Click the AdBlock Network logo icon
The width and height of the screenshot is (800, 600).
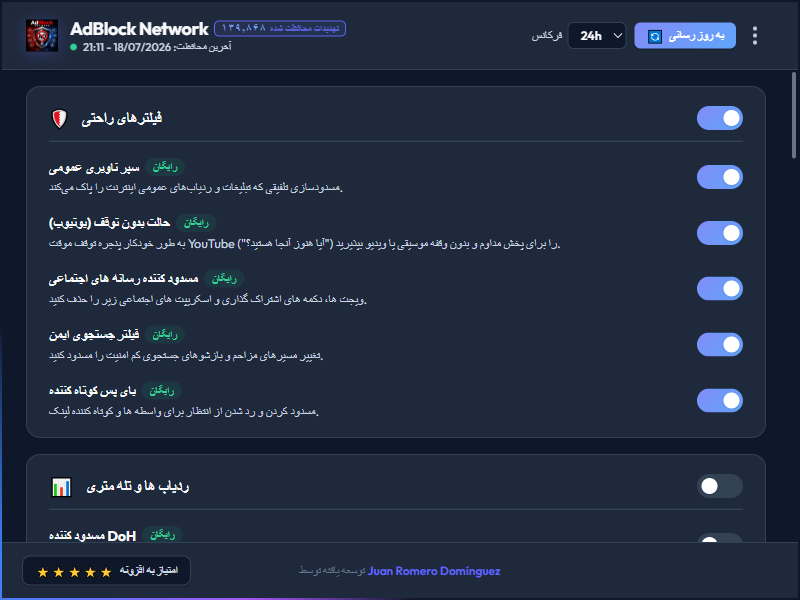42,36
